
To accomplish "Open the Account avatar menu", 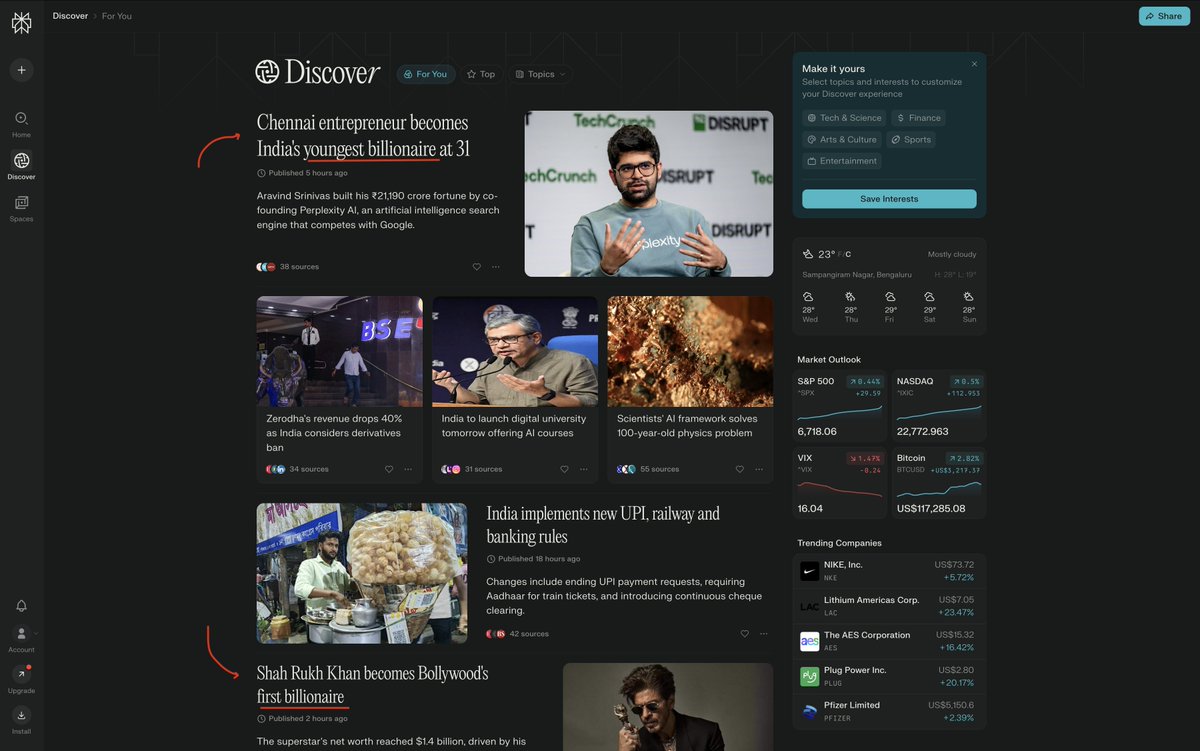I will click(x=21, y=634).
